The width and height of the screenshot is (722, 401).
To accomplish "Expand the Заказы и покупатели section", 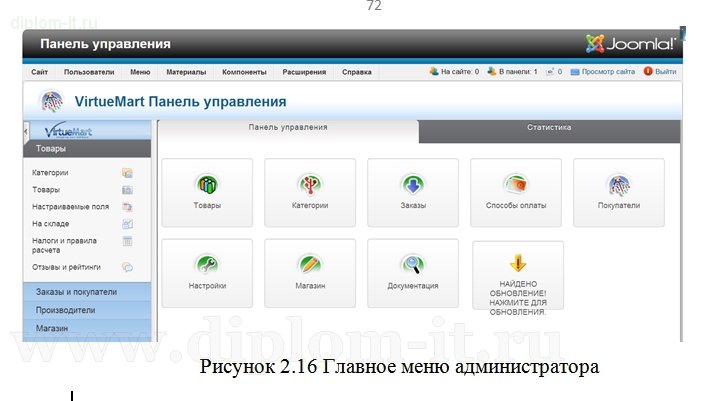I will click(x=87, y=292).
